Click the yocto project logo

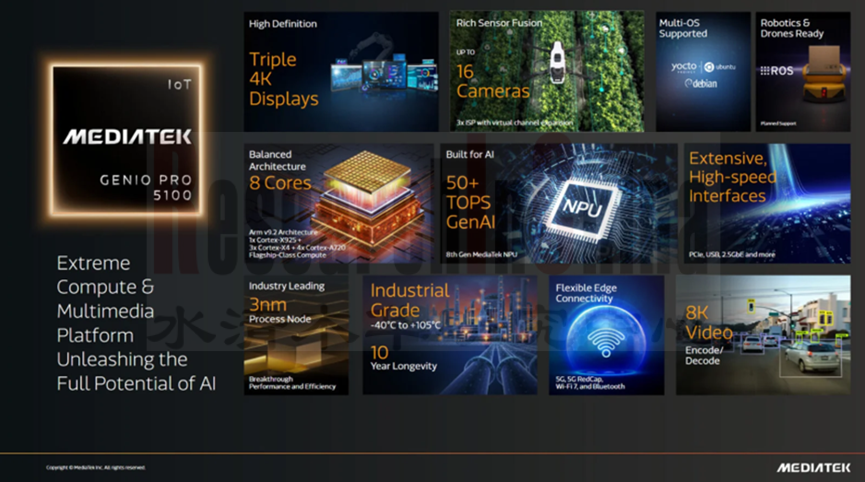coord(684,67)
